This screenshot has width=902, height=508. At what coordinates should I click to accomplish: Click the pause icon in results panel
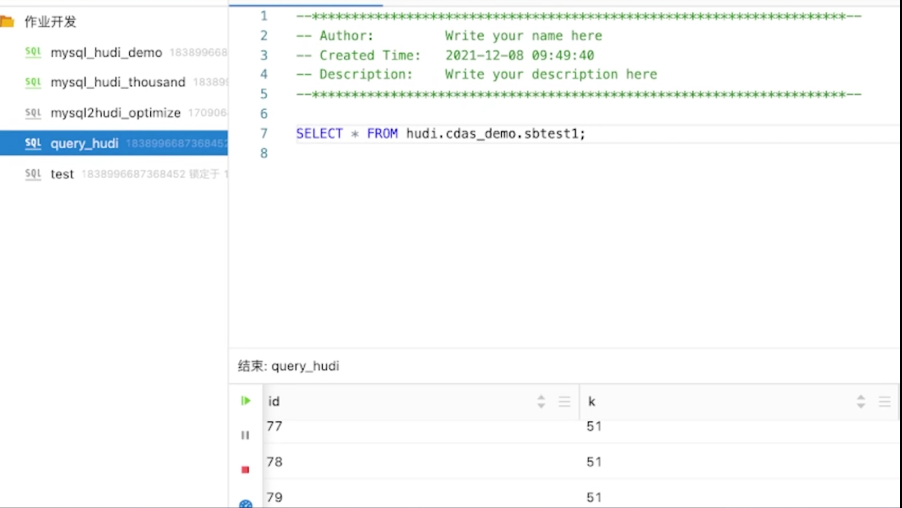[245, 436]
